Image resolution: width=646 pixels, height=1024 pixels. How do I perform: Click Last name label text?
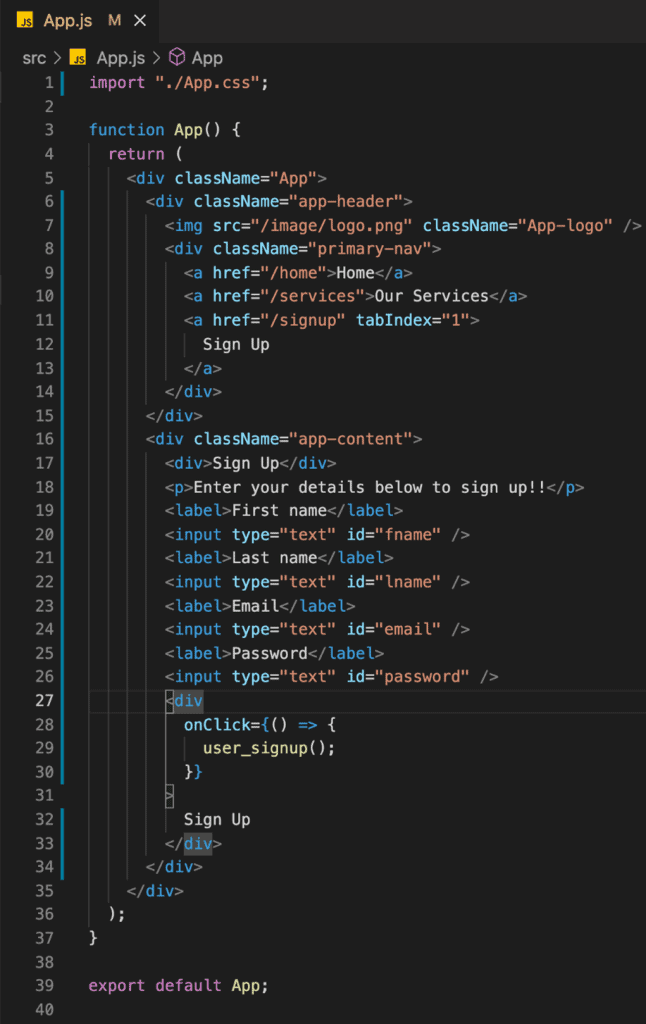[x=274, y=558]
